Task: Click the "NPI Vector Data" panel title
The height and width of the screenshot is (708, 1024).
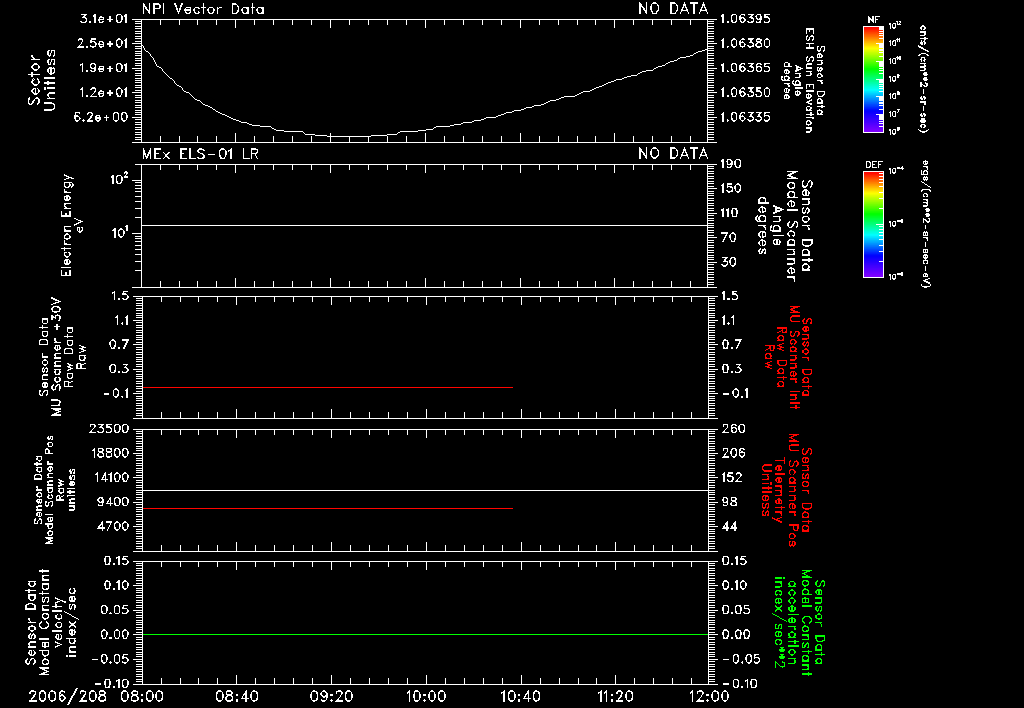Action: click(x=203, y=9)
